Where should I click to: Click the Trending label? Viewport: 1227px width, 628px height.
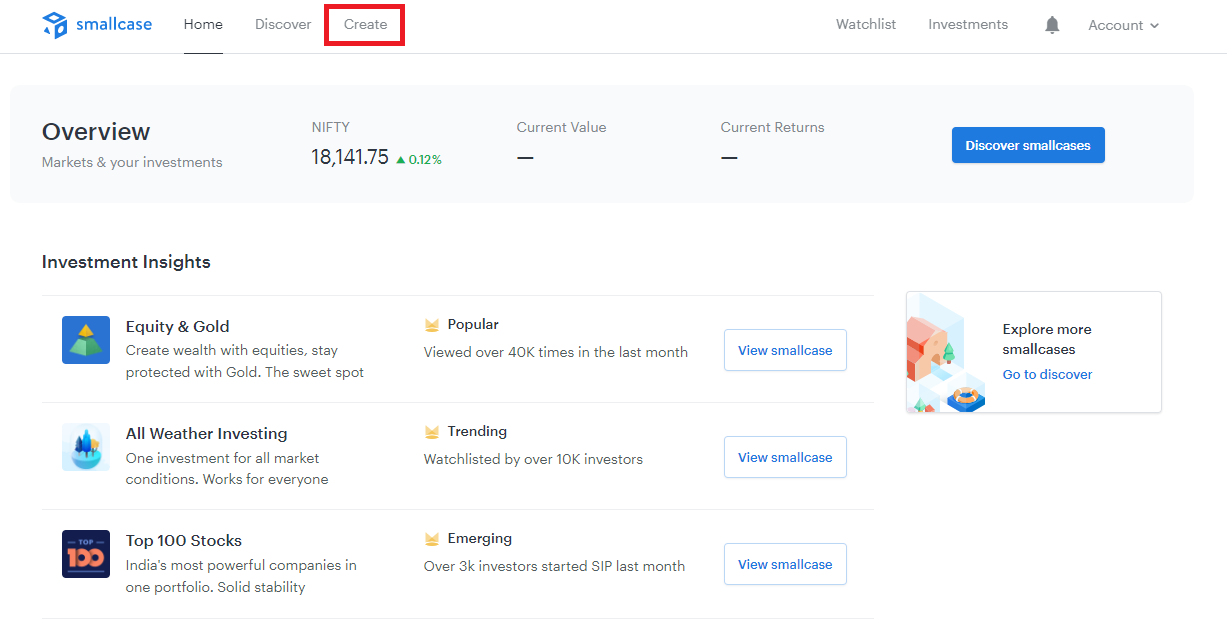[x=477, y=431]
